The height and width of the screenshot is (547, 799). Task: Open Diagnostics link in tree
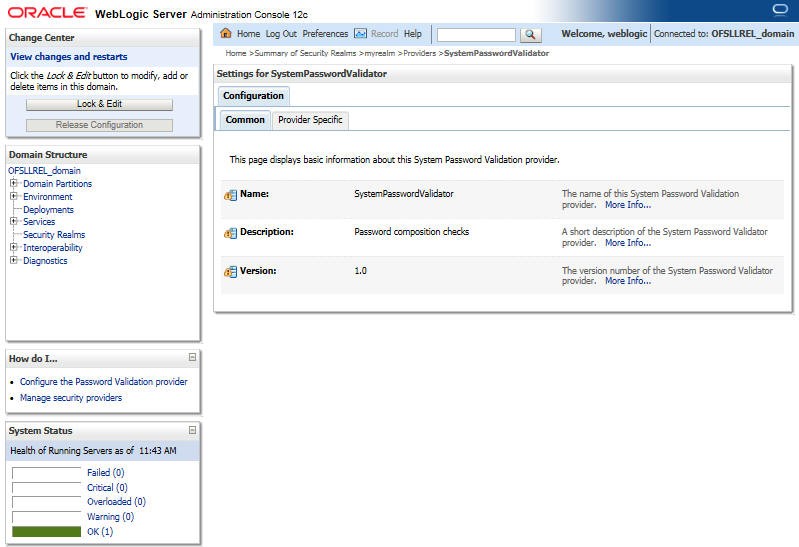click(x=45, y=261)
